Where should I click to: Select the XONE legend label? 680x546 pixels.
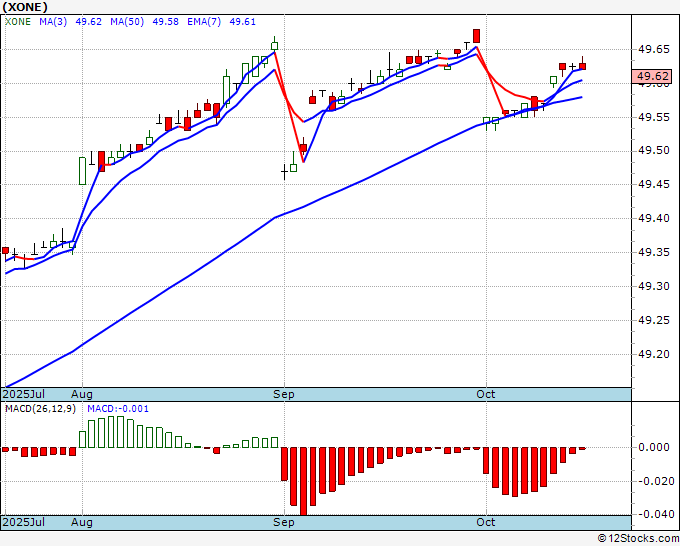(18, 22)
